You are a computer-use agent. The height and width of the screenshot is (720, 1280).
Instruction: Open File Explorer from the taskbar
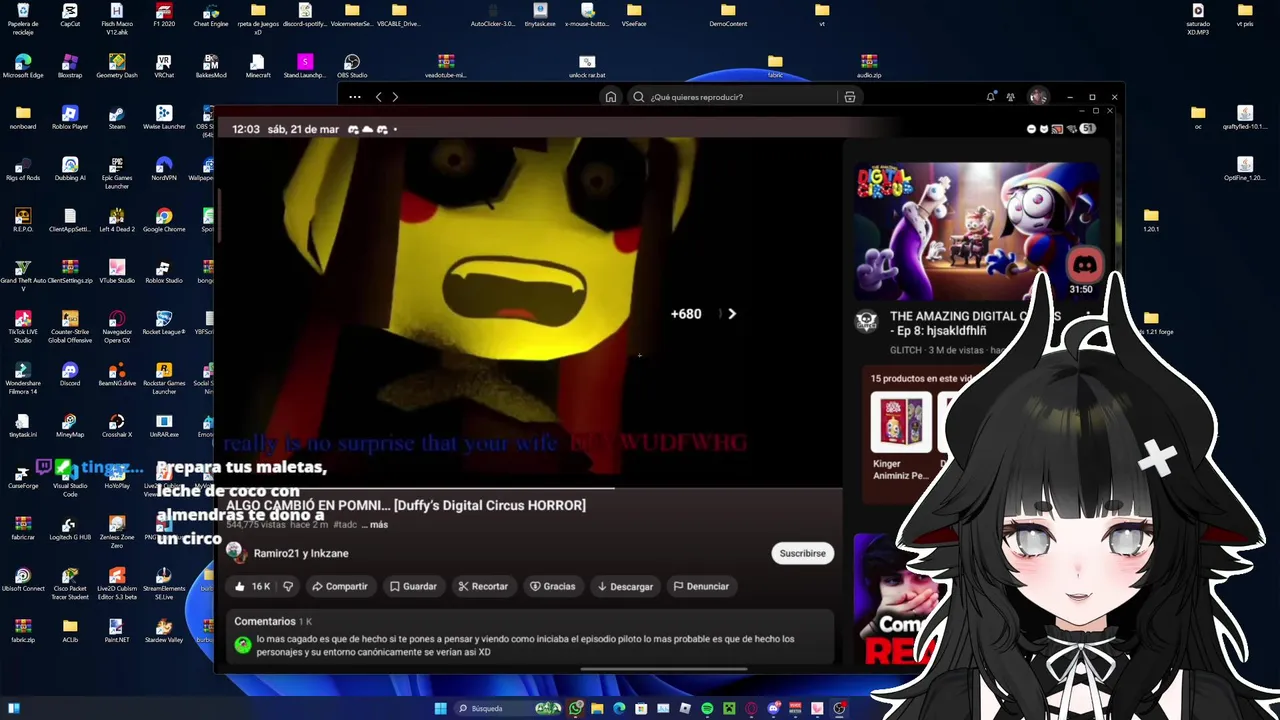(597, 708)
